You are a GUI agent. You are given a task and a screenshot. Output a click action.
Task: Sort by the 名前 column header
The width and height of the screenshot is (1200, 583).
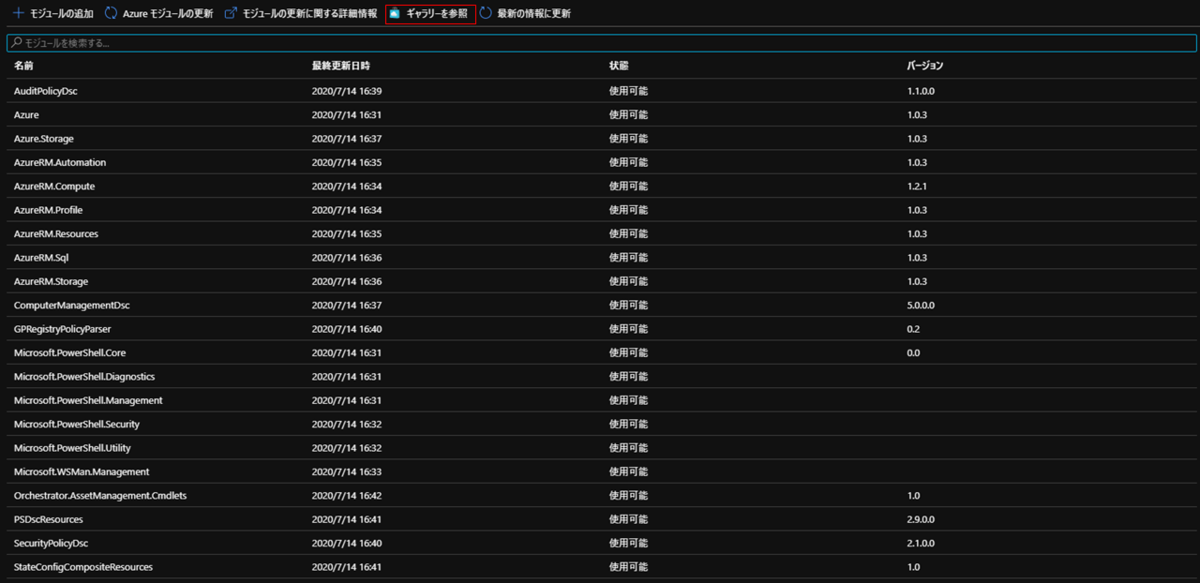(24, 65)
